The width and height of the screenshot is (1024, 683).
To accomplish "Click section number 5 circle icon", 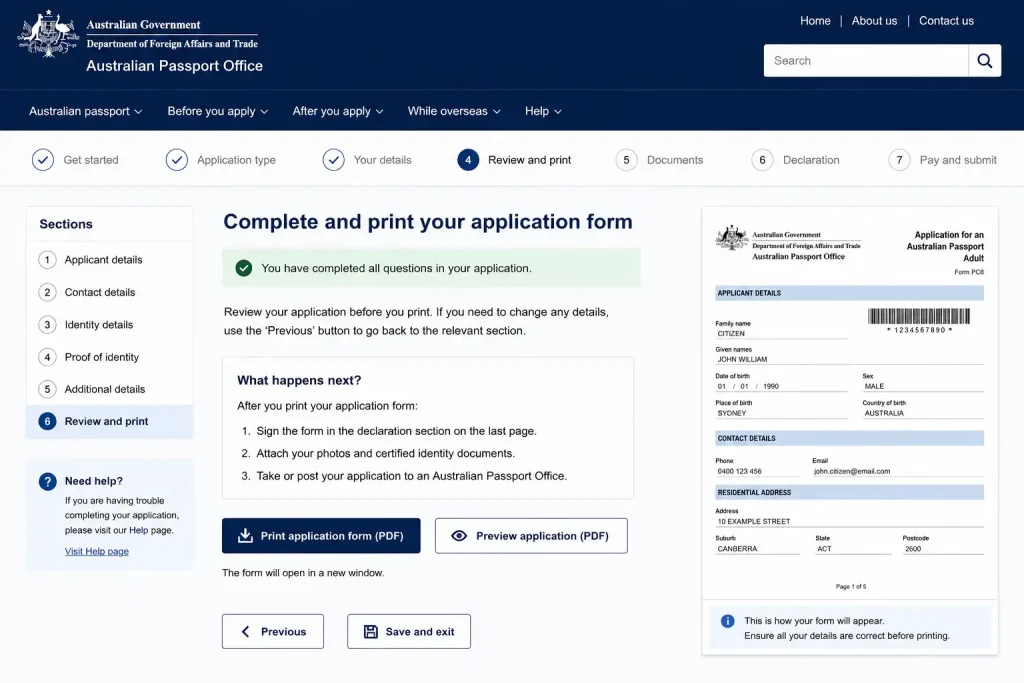I will tap(47, 389).
